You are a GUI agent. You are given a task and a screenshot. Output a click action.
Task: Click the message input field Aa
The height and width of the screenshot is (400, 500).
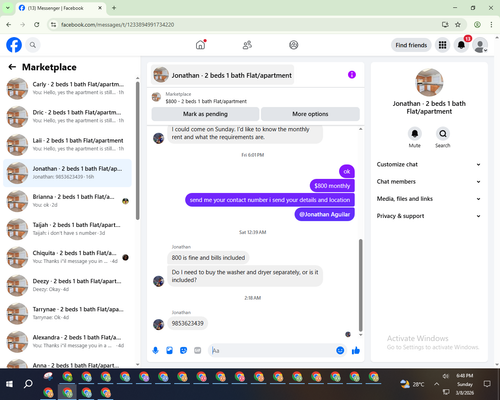pyautogui.click(x=272, y=350)
